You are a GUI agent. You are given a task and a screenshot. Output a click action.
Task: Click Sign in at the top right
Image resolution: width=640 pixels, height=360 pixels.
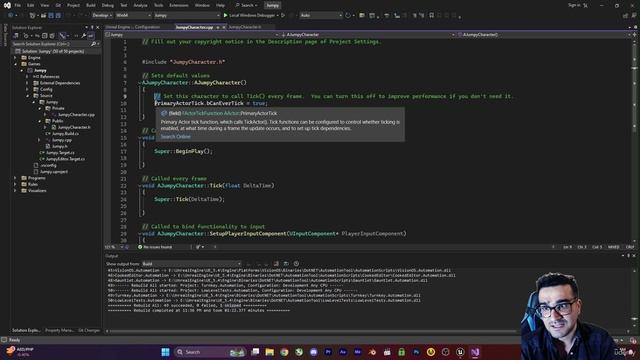574,5
